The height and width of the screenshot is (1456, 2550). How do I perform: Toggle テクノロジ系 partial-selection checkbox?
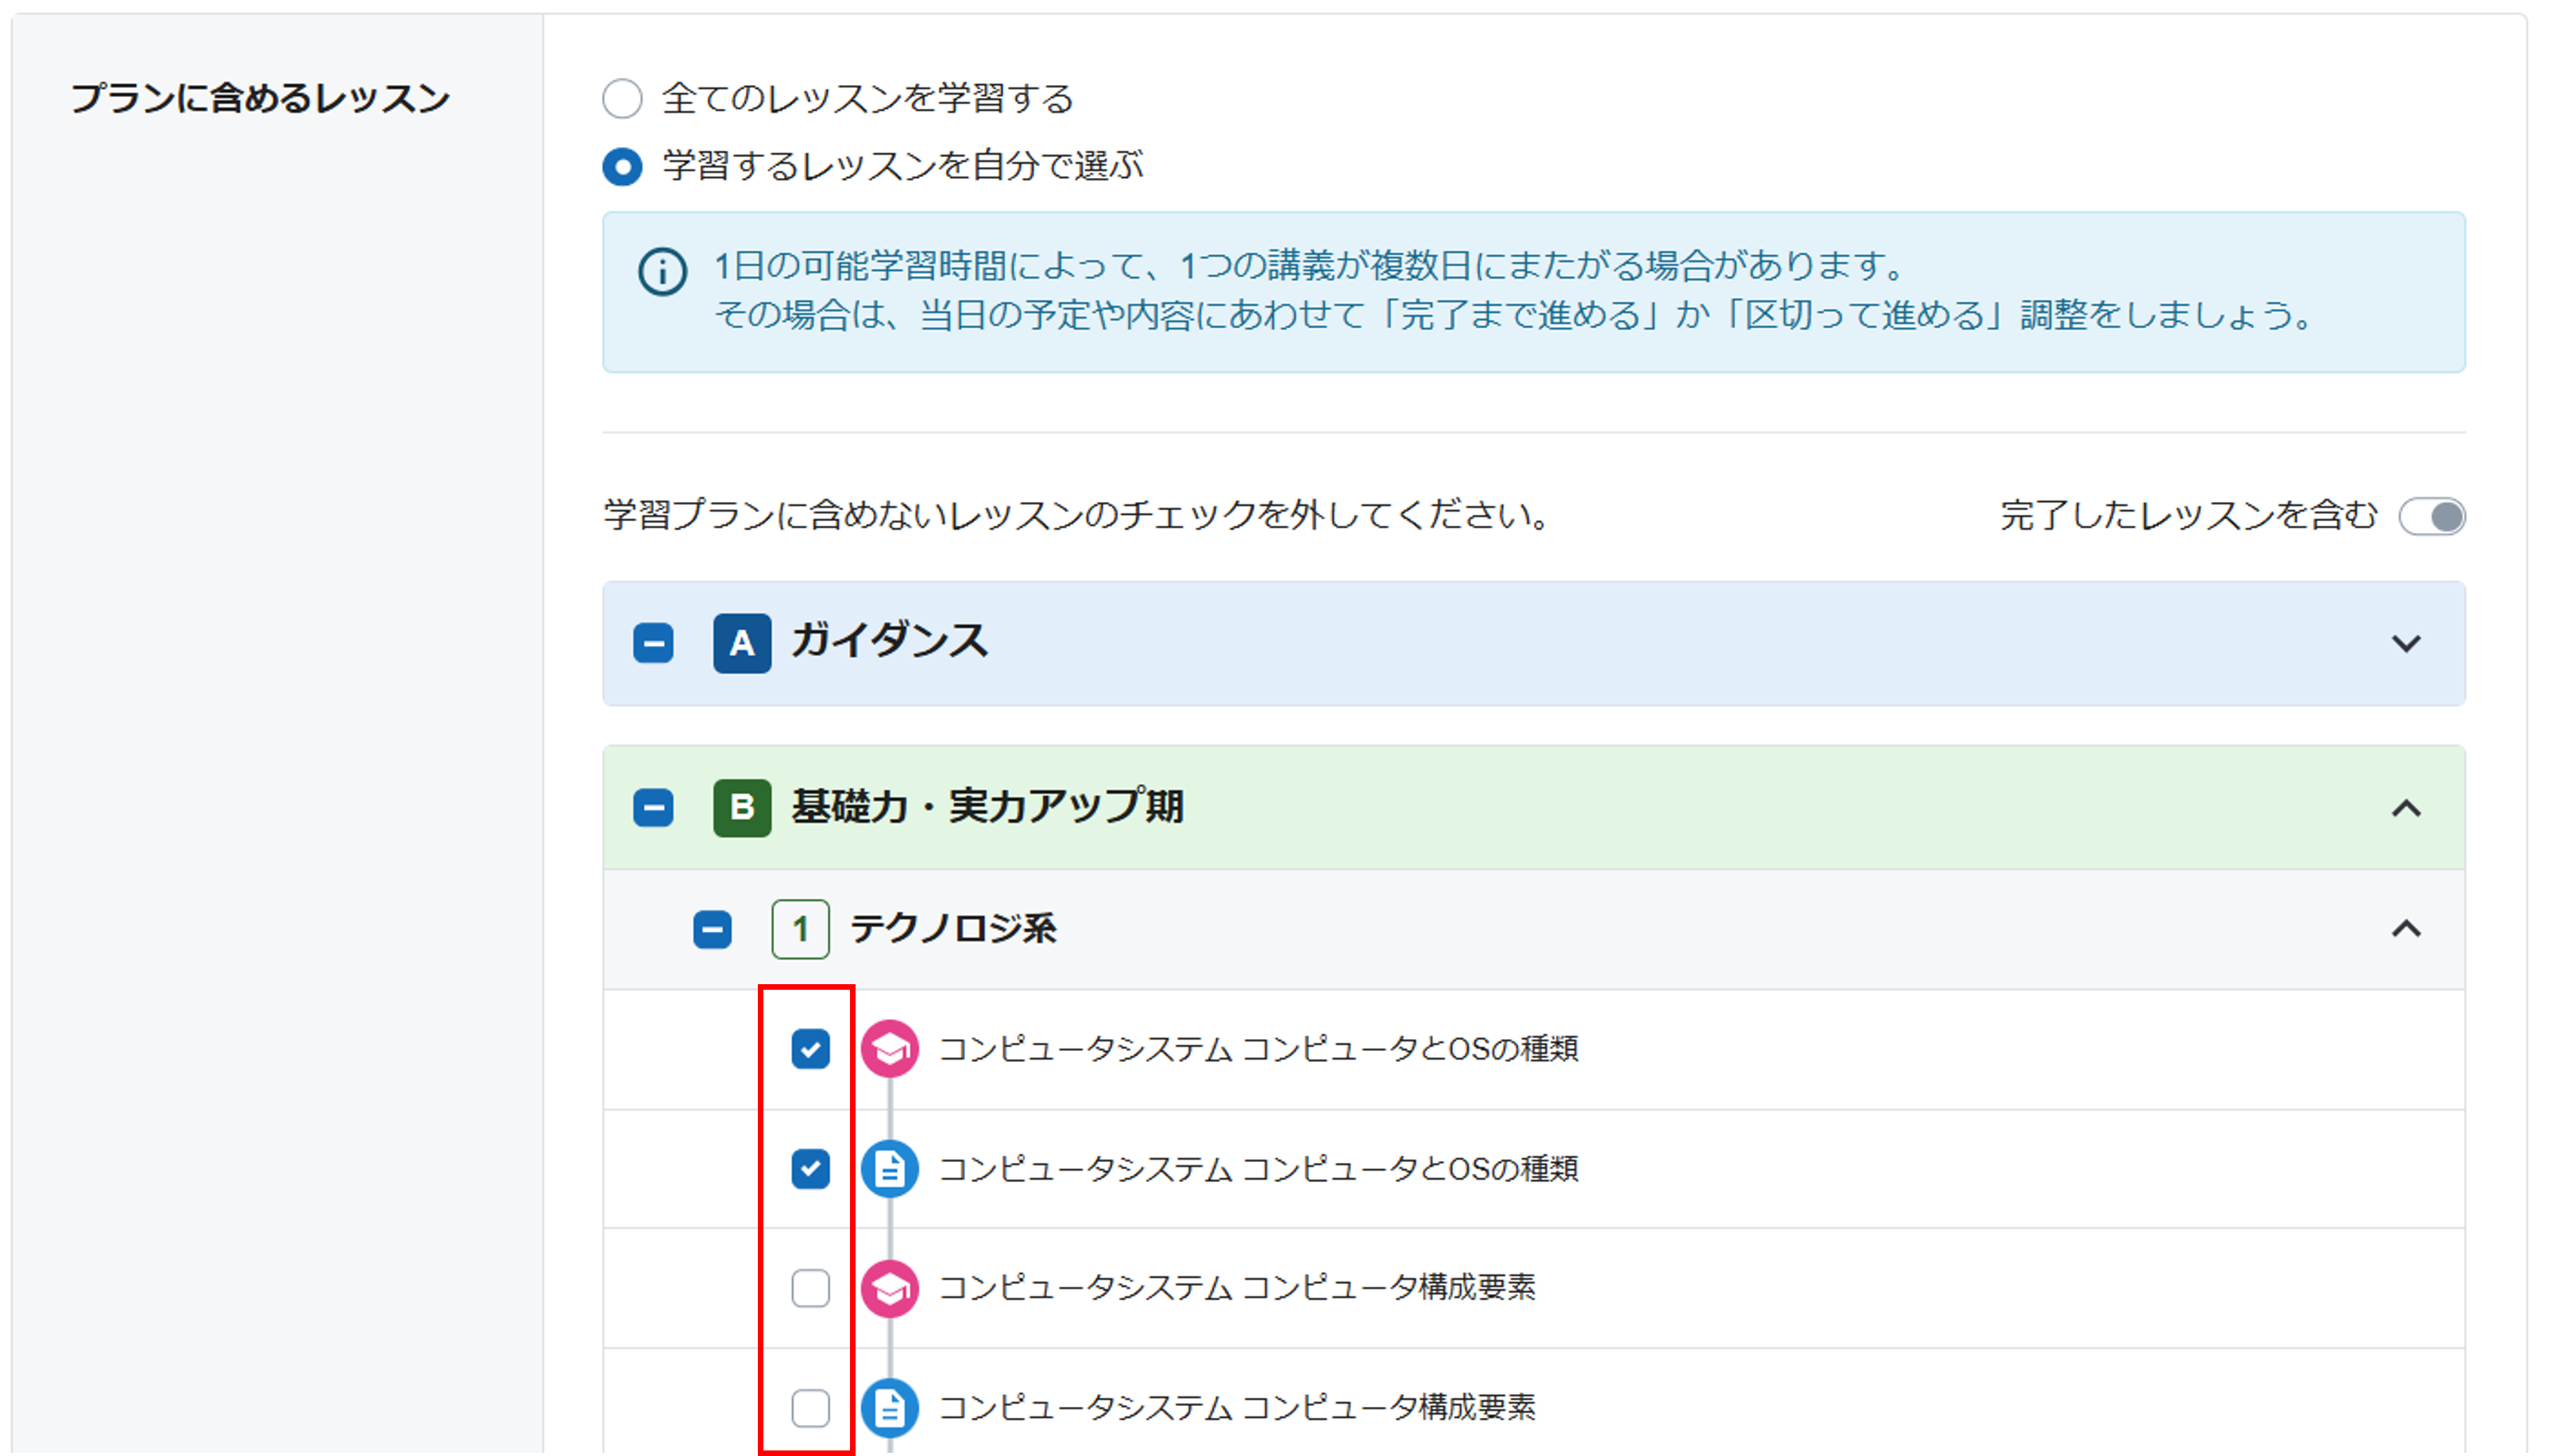tap(712, 929)
